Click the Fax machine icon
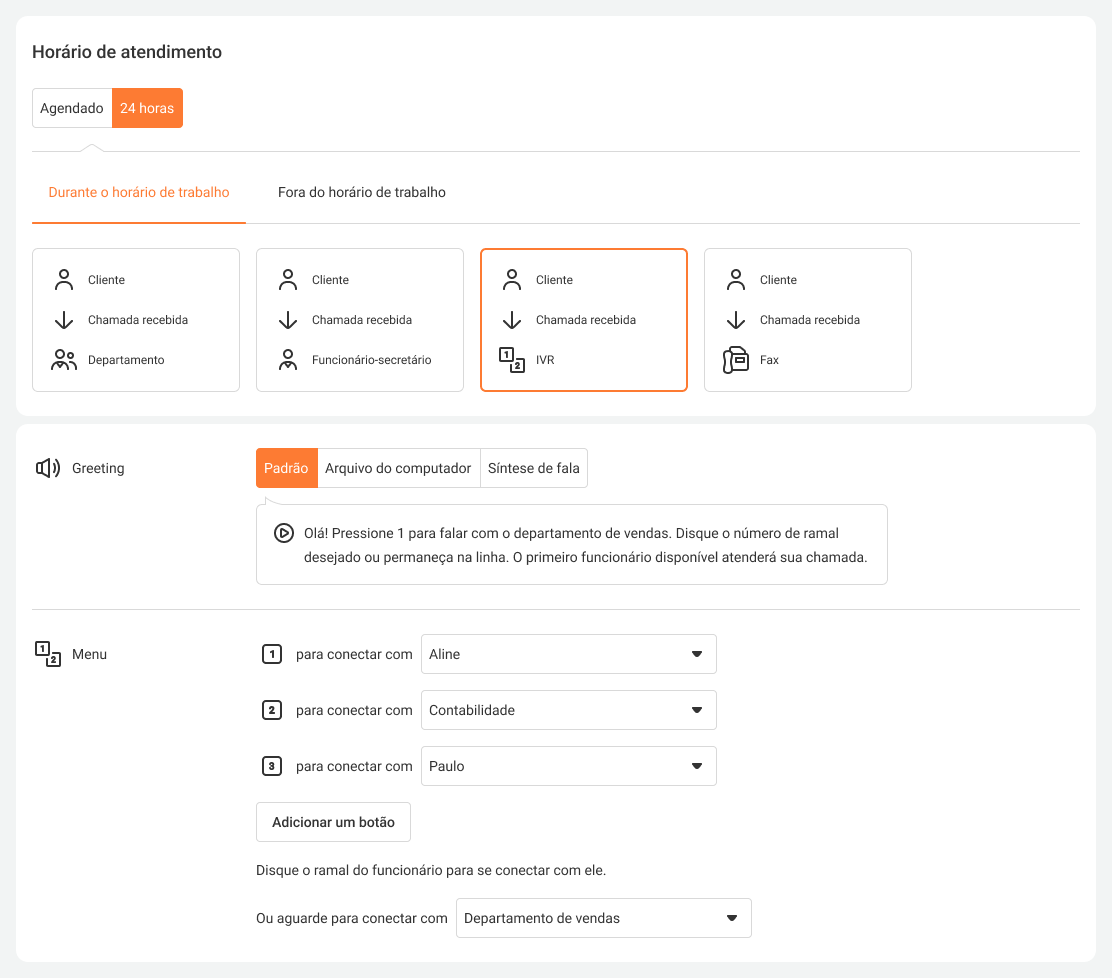The width and height of the screenshot is (1112, 978). (x=736, y=360)
